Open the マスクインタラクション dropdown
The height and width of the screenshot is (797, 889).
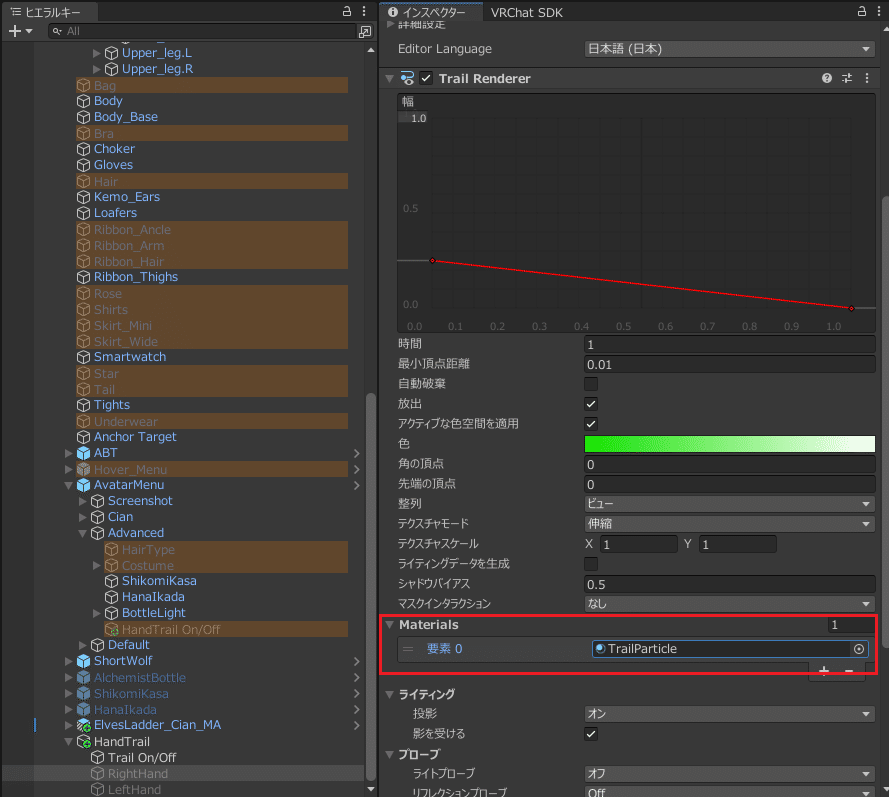[730, 604]
